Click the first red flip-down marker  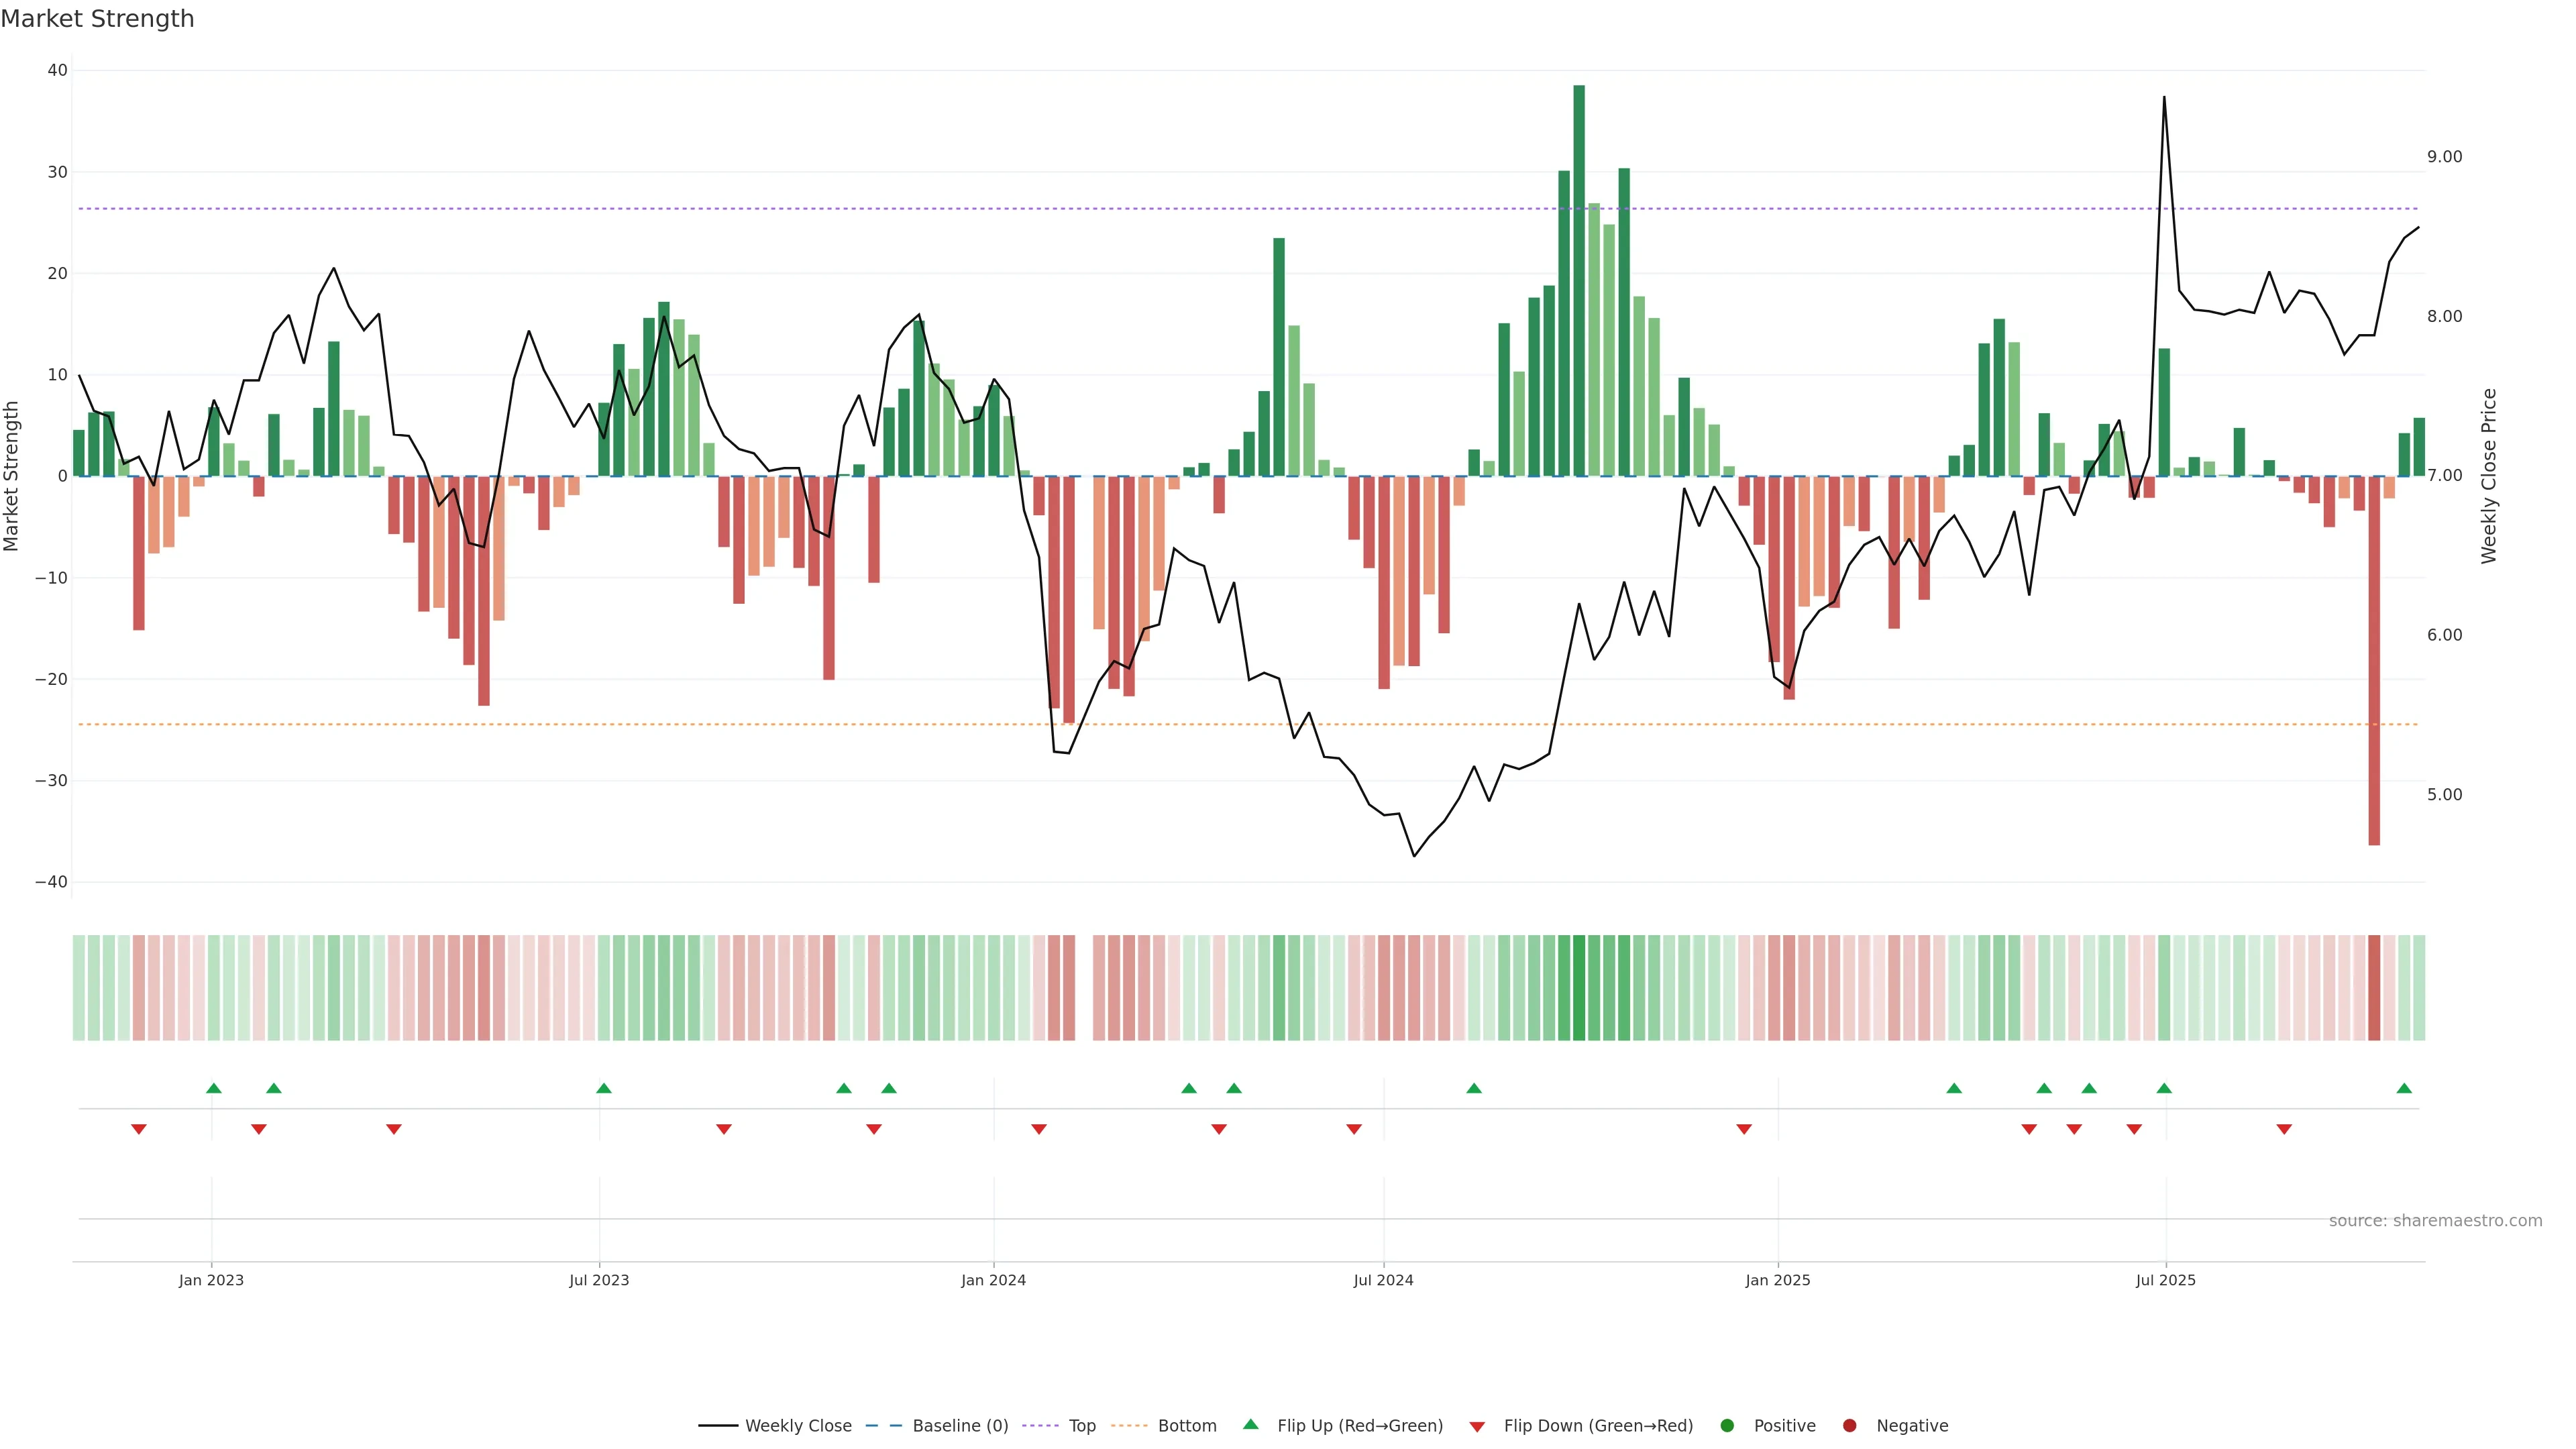139,1129
